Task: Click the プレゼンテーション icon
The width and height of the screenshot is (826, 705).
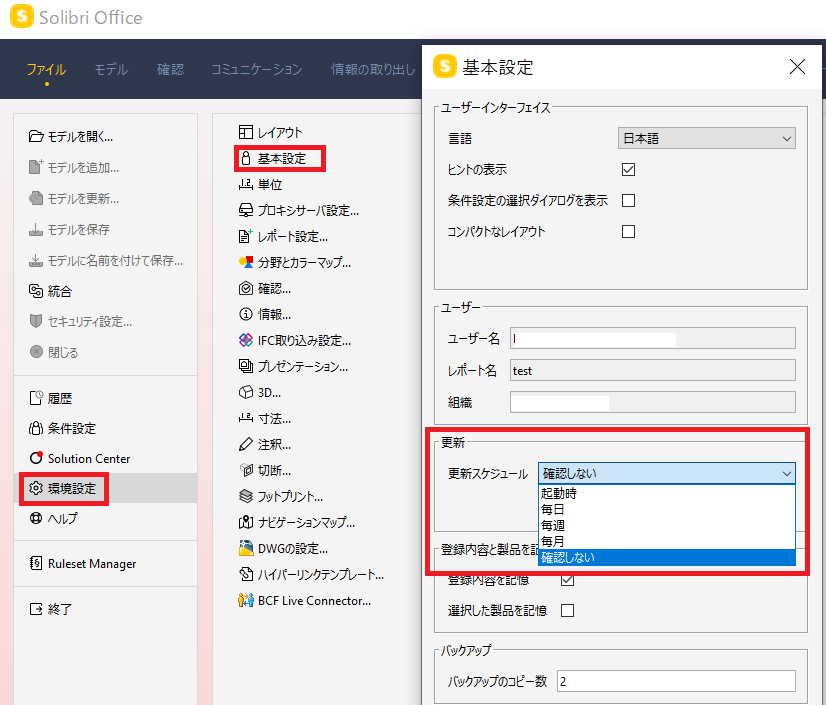Action: [245, 366]
